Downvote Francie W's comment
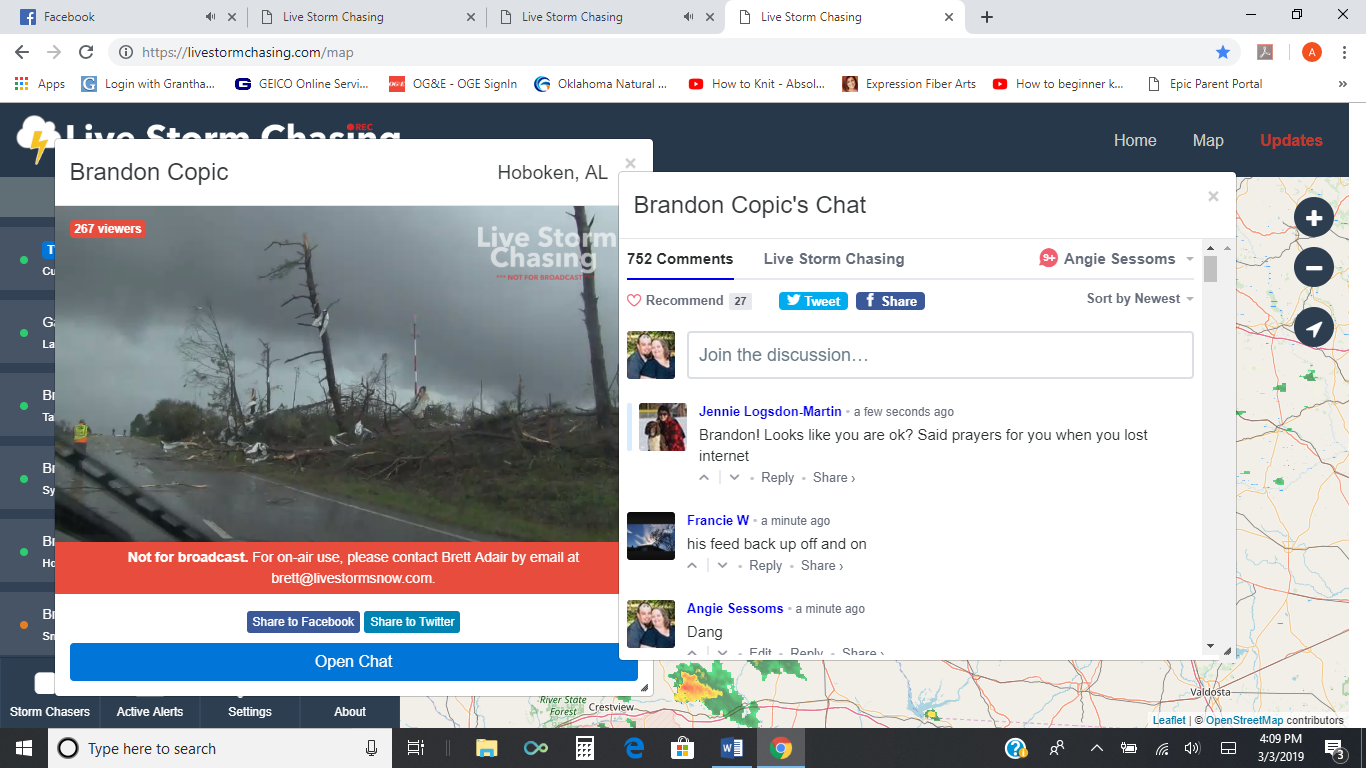Viewport: 1366px width, 768px height. coord(723,566)
